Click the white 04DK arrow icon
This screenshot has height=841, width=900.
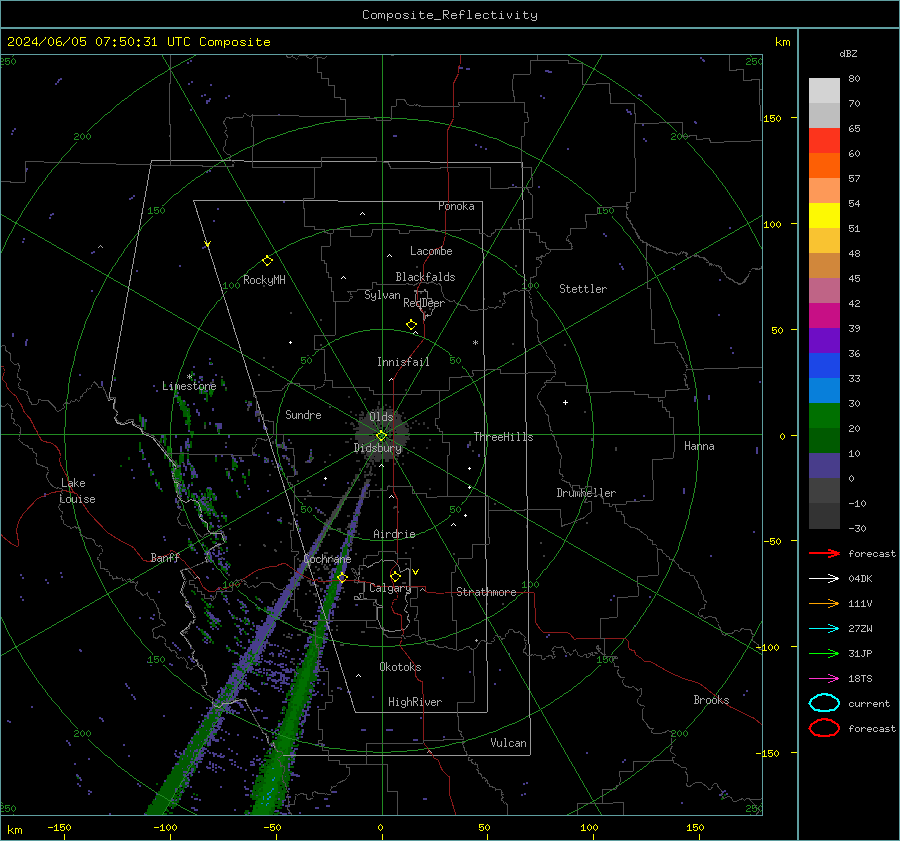tap(824, 578)
